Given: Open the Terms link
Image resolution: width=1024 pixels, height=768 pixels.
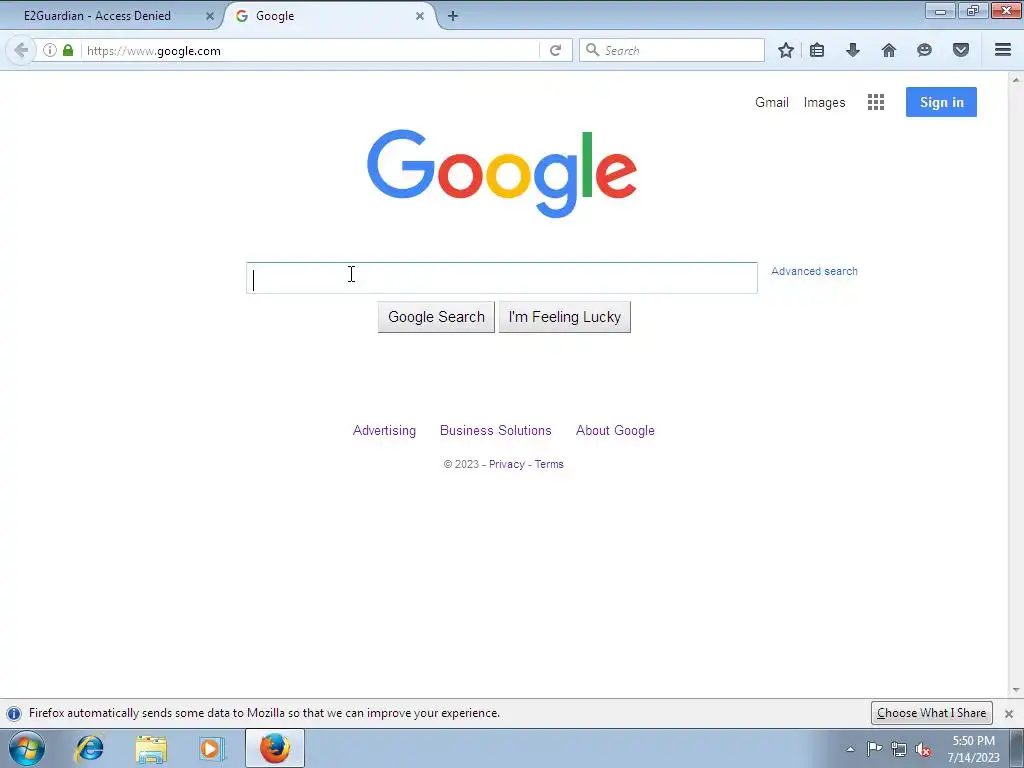Looking at the screenshot, I should 549,464.
